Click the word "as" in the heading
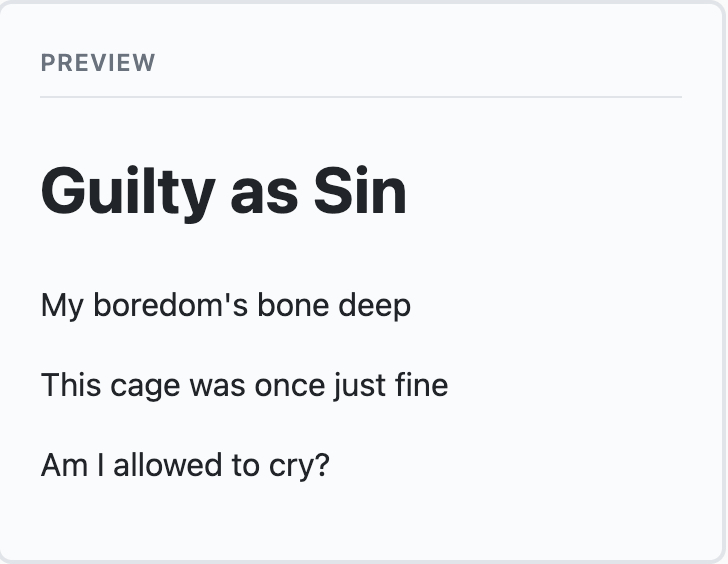Viewport: 728px width, 564px height. [x=264, y=191]
